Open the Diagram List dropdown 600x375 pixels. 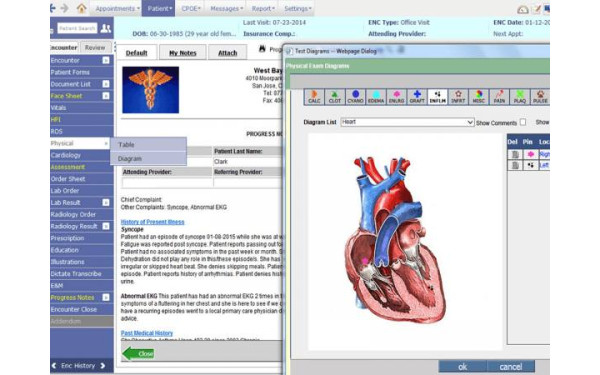[407, 122]
